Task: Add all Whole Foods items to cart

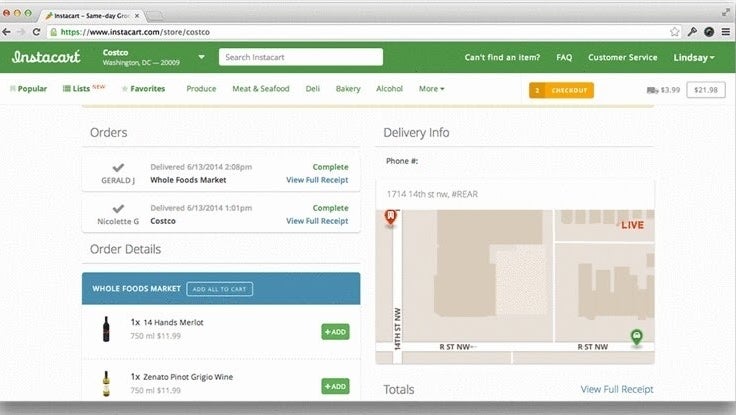Action: pos(219,289)
